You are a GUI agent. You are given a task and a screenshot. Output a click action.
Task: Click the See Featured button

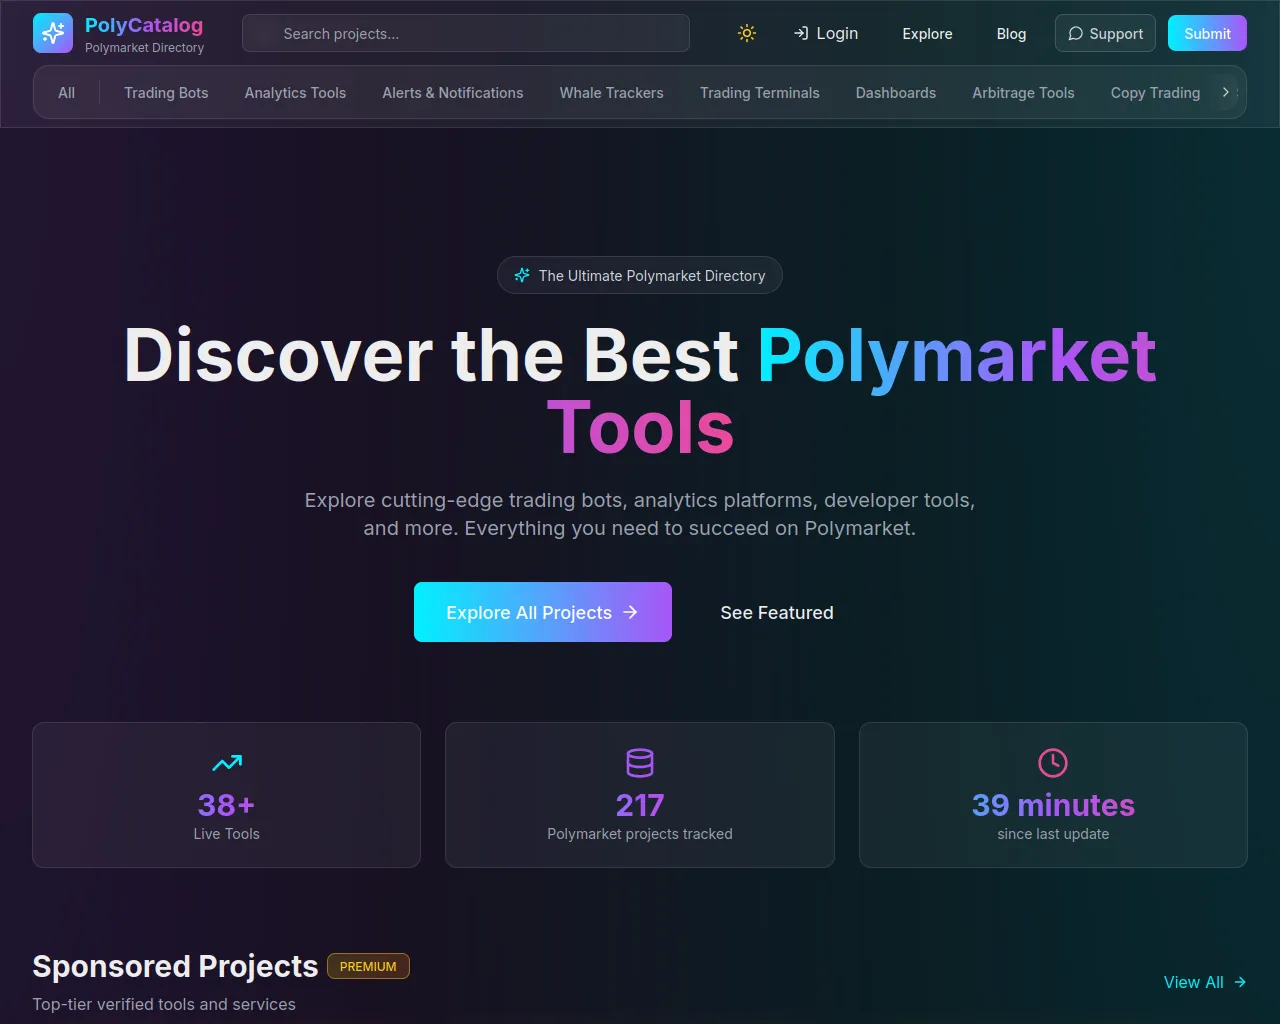777,612
